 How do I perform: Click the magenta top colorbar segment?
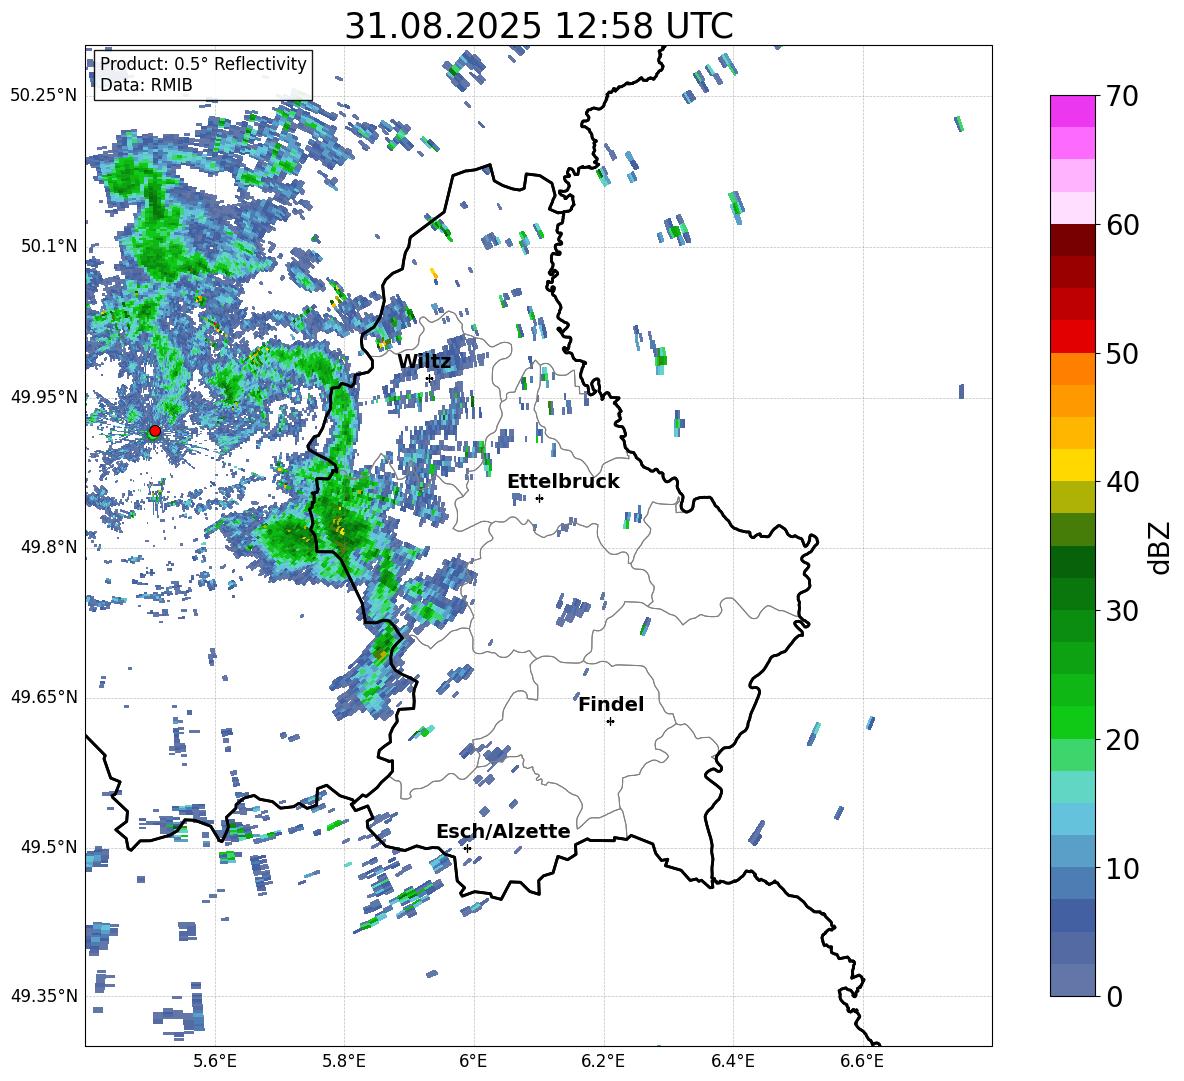(x=1072, y=111)
